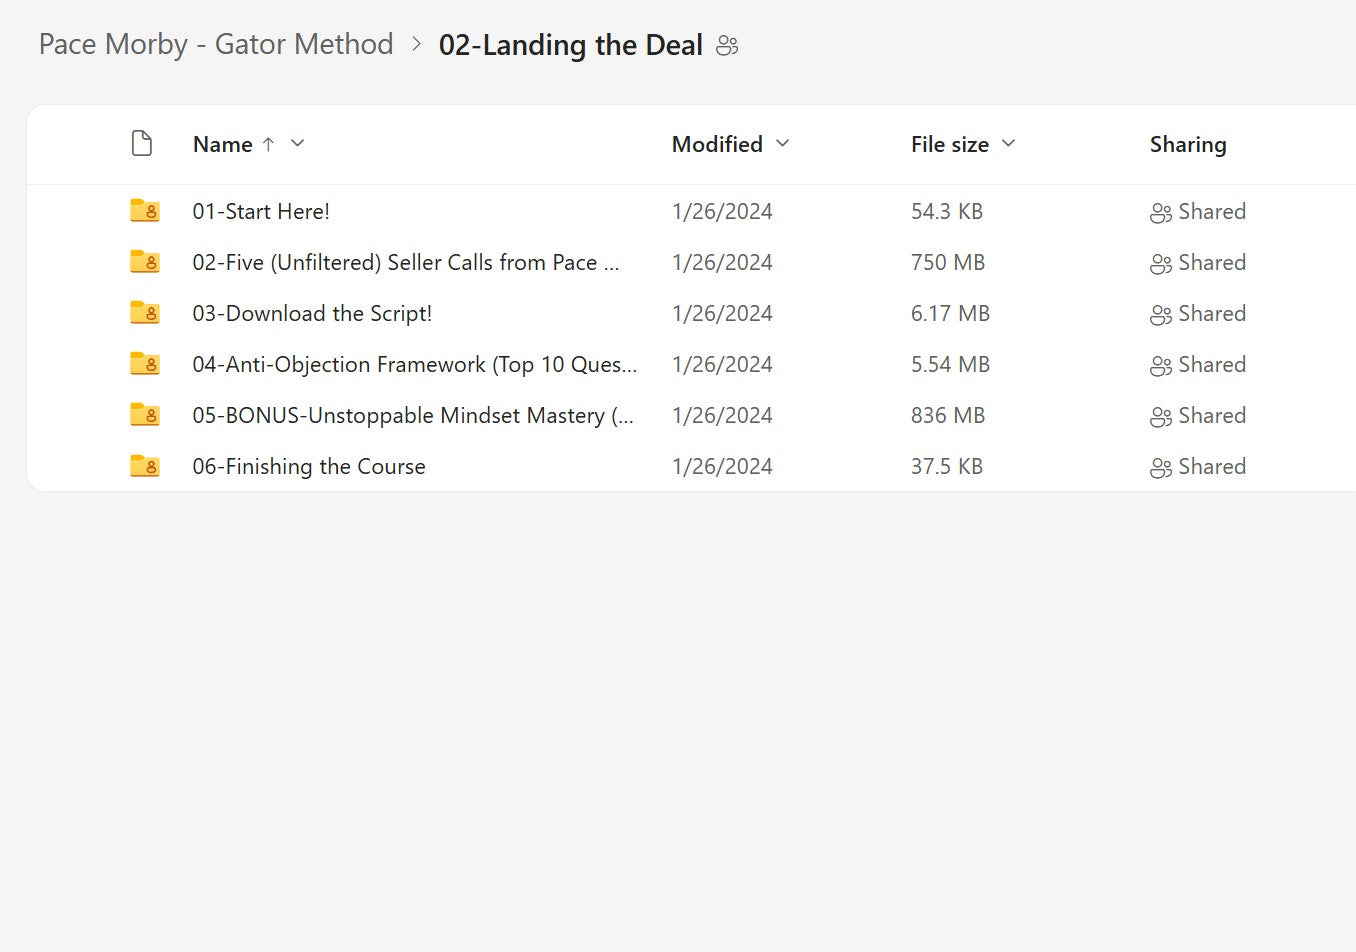Expand the Name column dropdown chevron
Image resolution: width=1356 pixels, height=952 pixels.
point(297,144)
